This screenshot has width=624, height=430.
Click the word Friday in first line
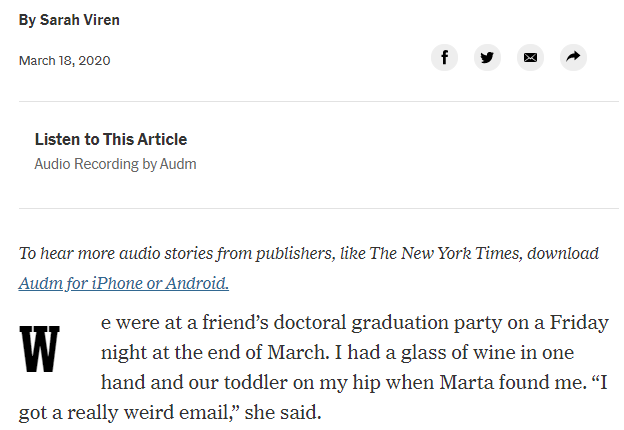[x=579, y=323]
